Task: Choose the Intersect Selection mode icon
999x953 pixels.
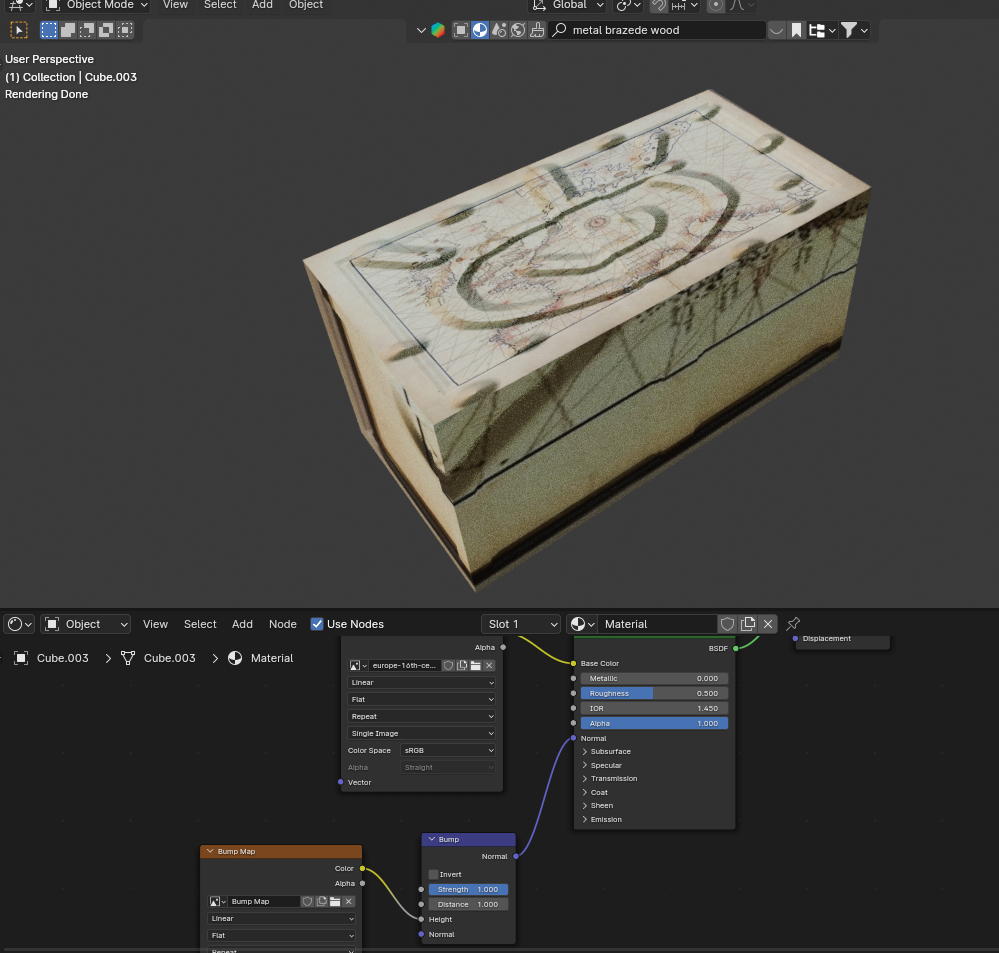Action: point(125,30)
